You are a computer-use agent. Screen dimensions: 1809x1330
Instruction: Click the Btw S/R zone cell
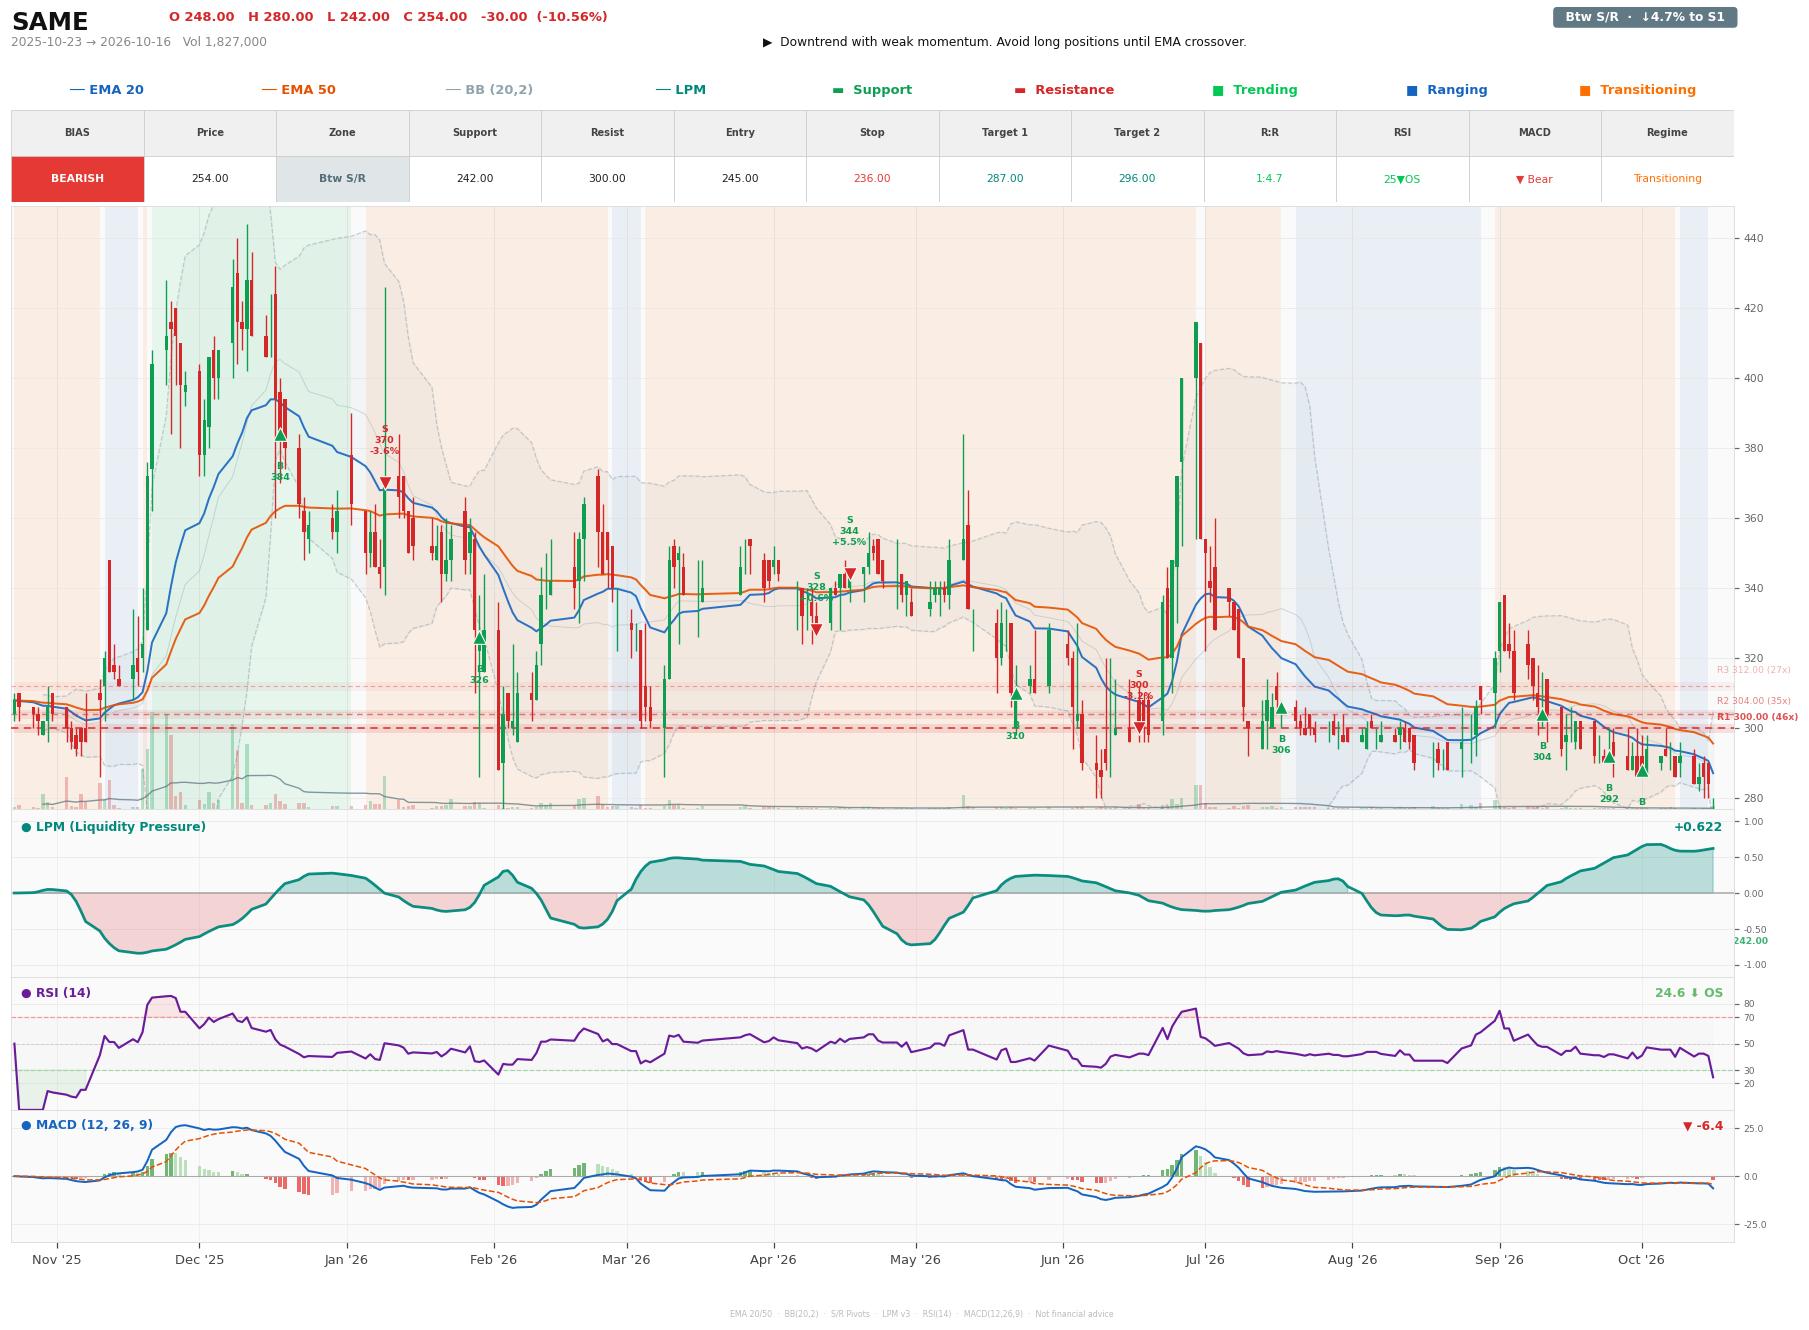[x=342, y=179]
